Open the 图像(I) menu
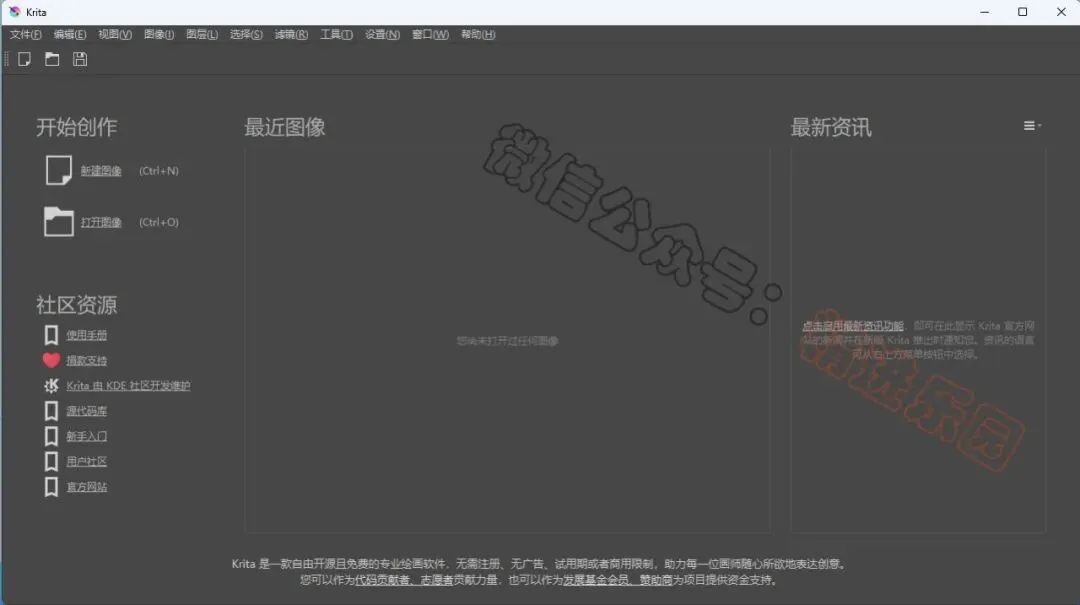 159,34
